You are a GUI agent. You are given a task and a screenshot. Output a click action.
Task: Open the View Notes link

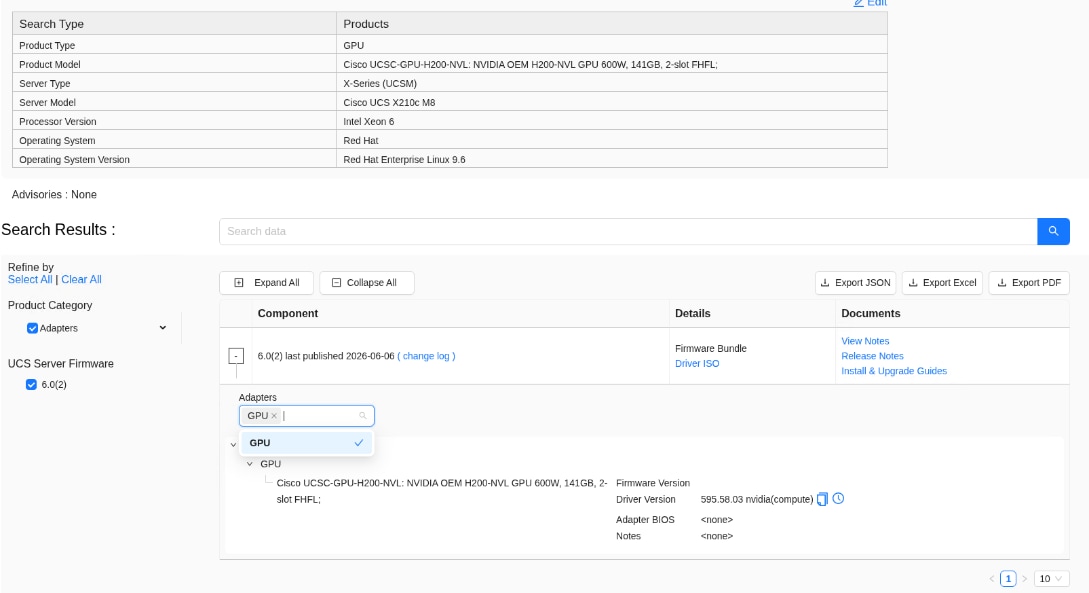coord(865,341)
